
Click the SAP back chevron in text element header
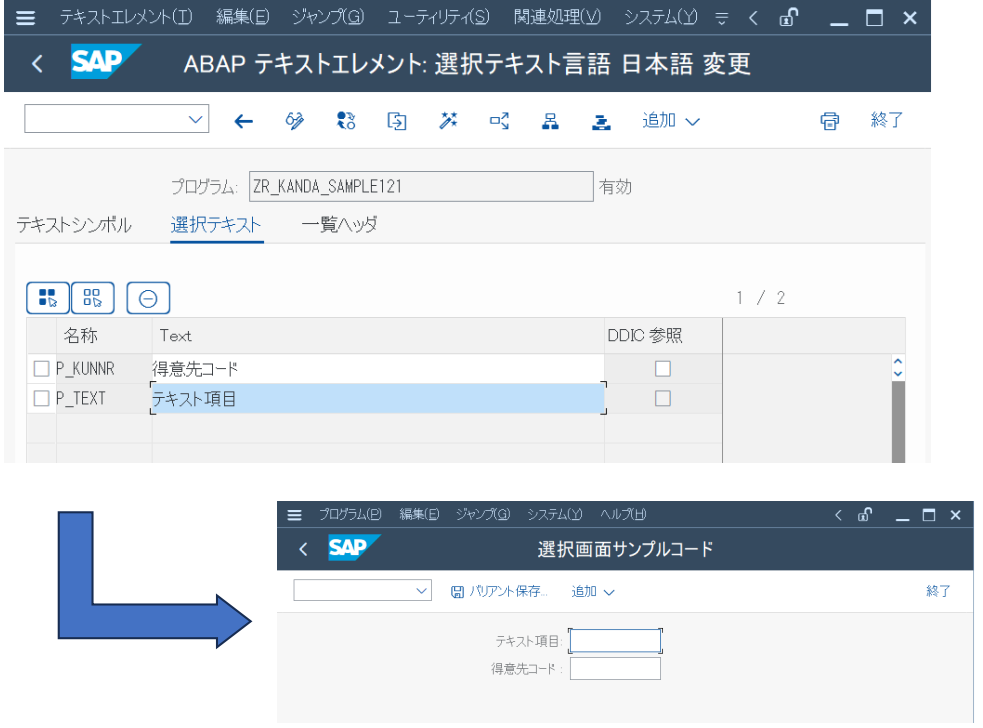[x=38, y=63]
